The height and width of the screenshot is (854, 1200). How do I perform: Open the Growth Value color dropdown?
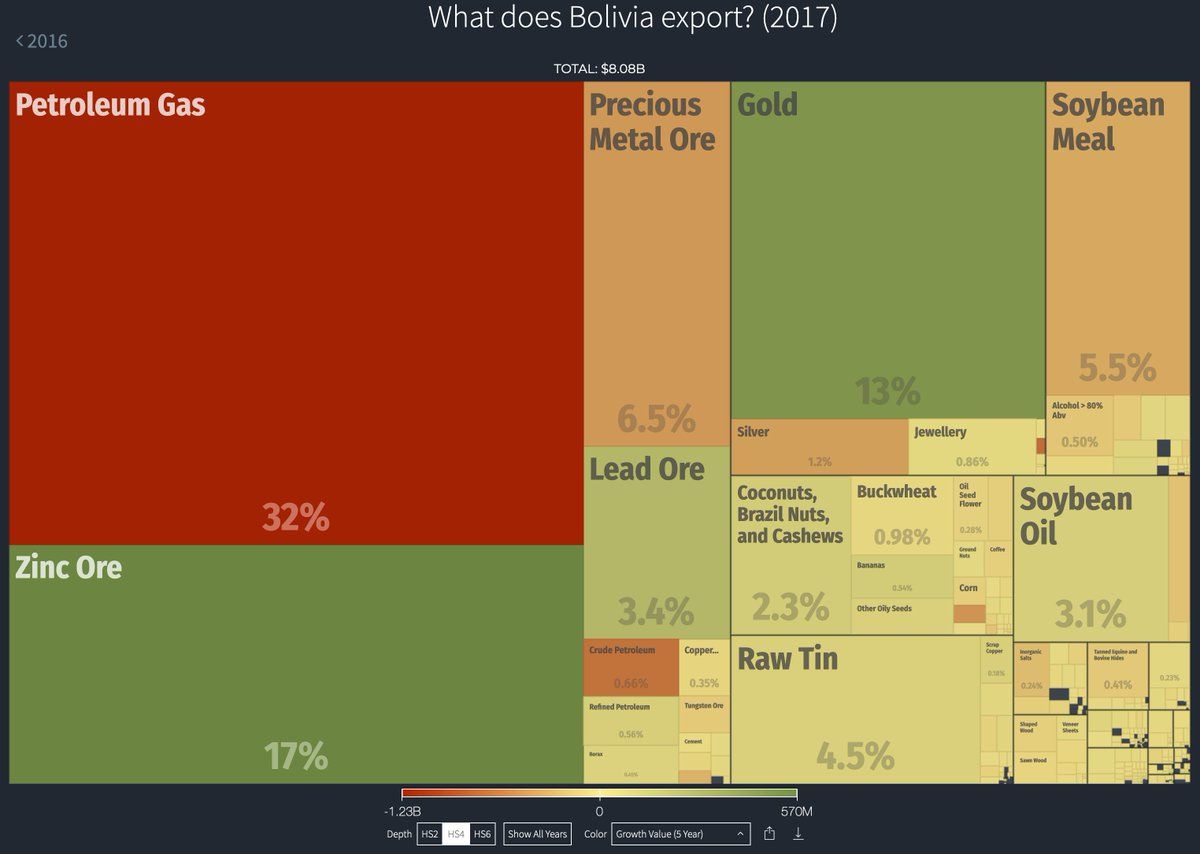coord(680,834)
